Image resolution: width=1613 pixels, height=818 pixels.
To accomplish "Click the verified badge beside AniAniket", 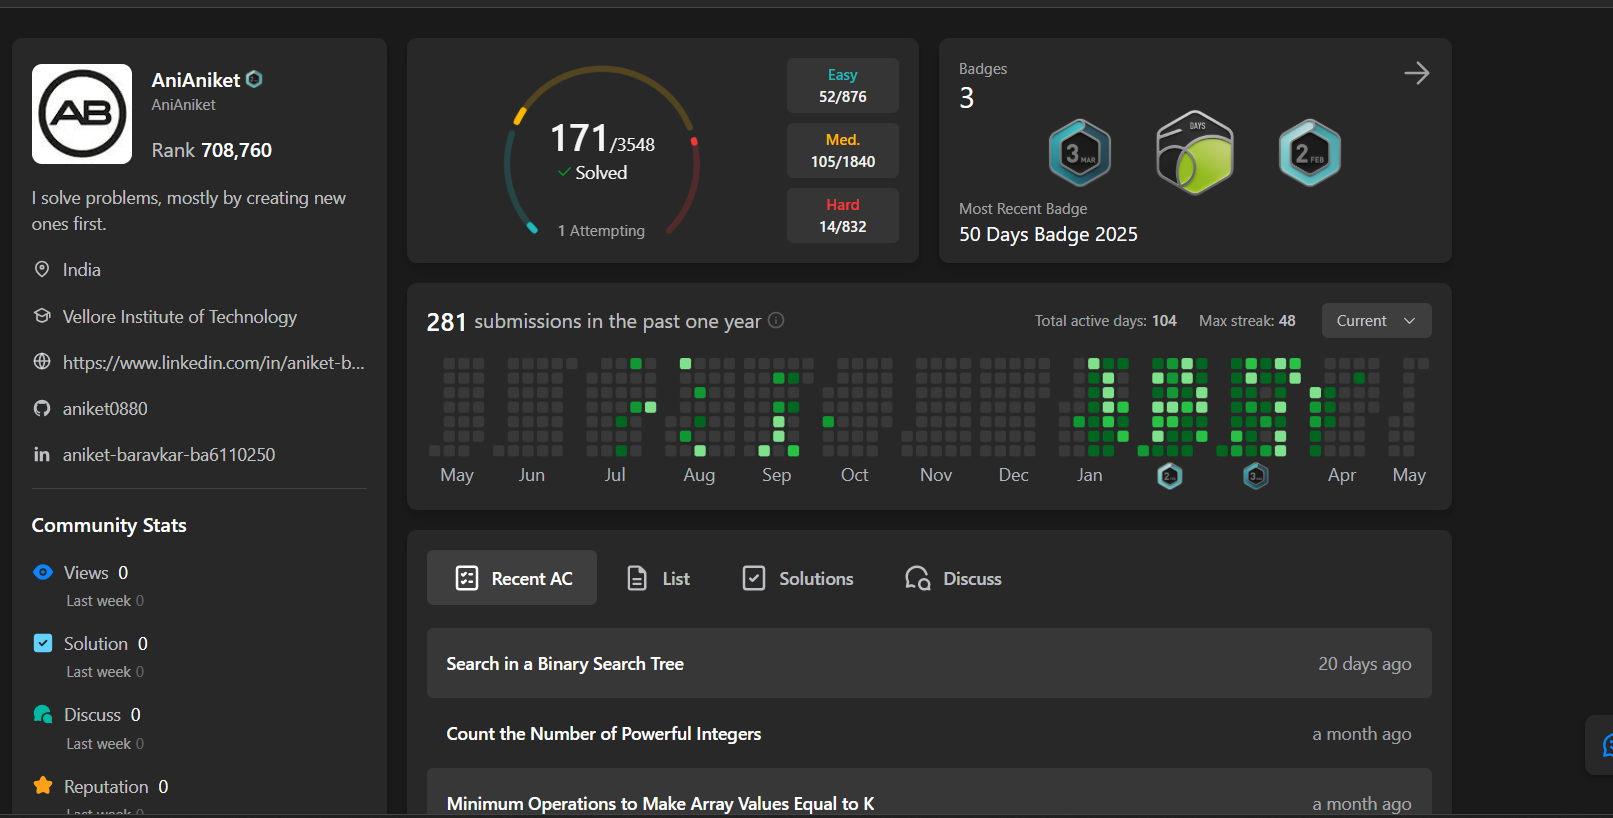I will coord(254,79).
